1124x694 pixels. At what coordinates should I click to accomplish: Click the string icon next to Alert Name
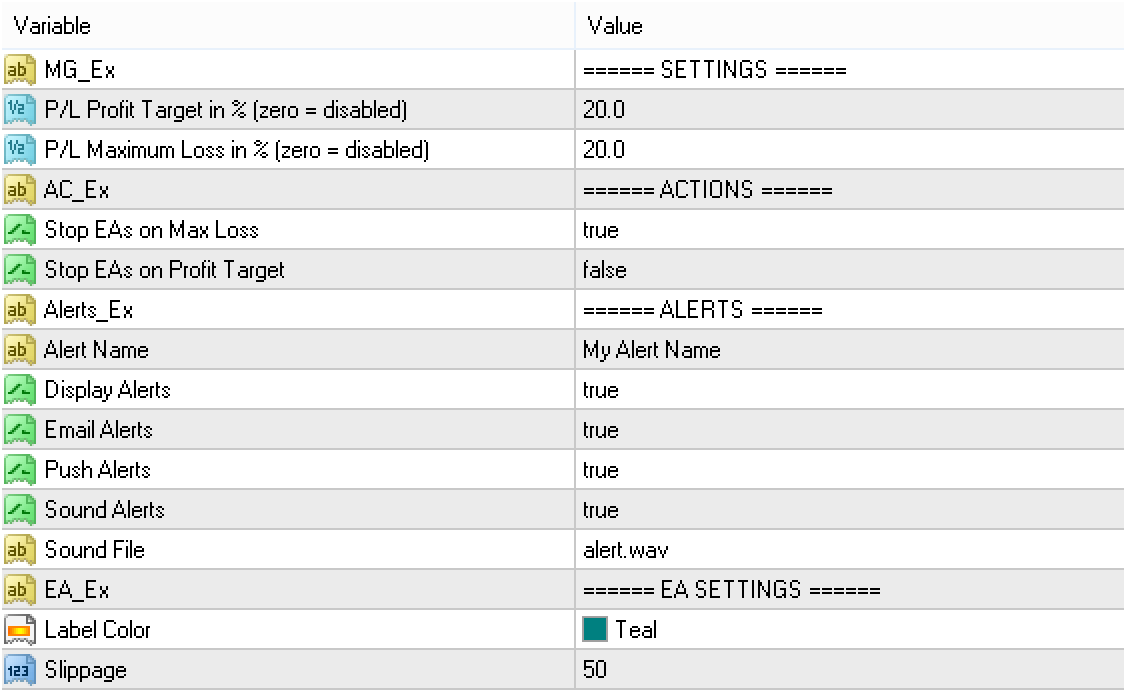pos(19,350)
